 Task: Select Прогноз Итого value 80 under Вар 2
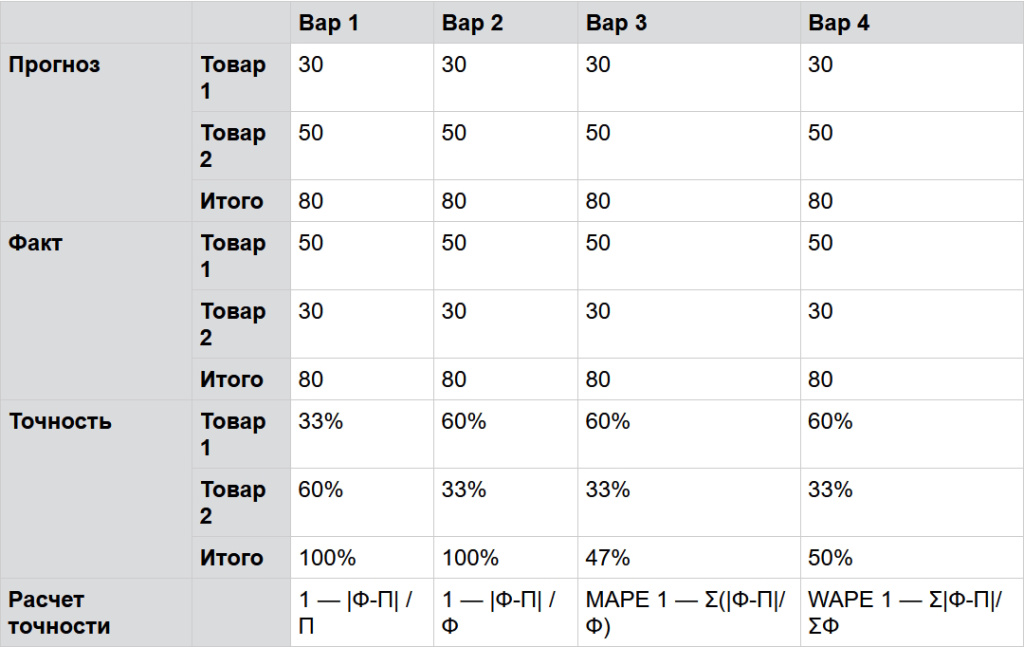pos(454,201)
